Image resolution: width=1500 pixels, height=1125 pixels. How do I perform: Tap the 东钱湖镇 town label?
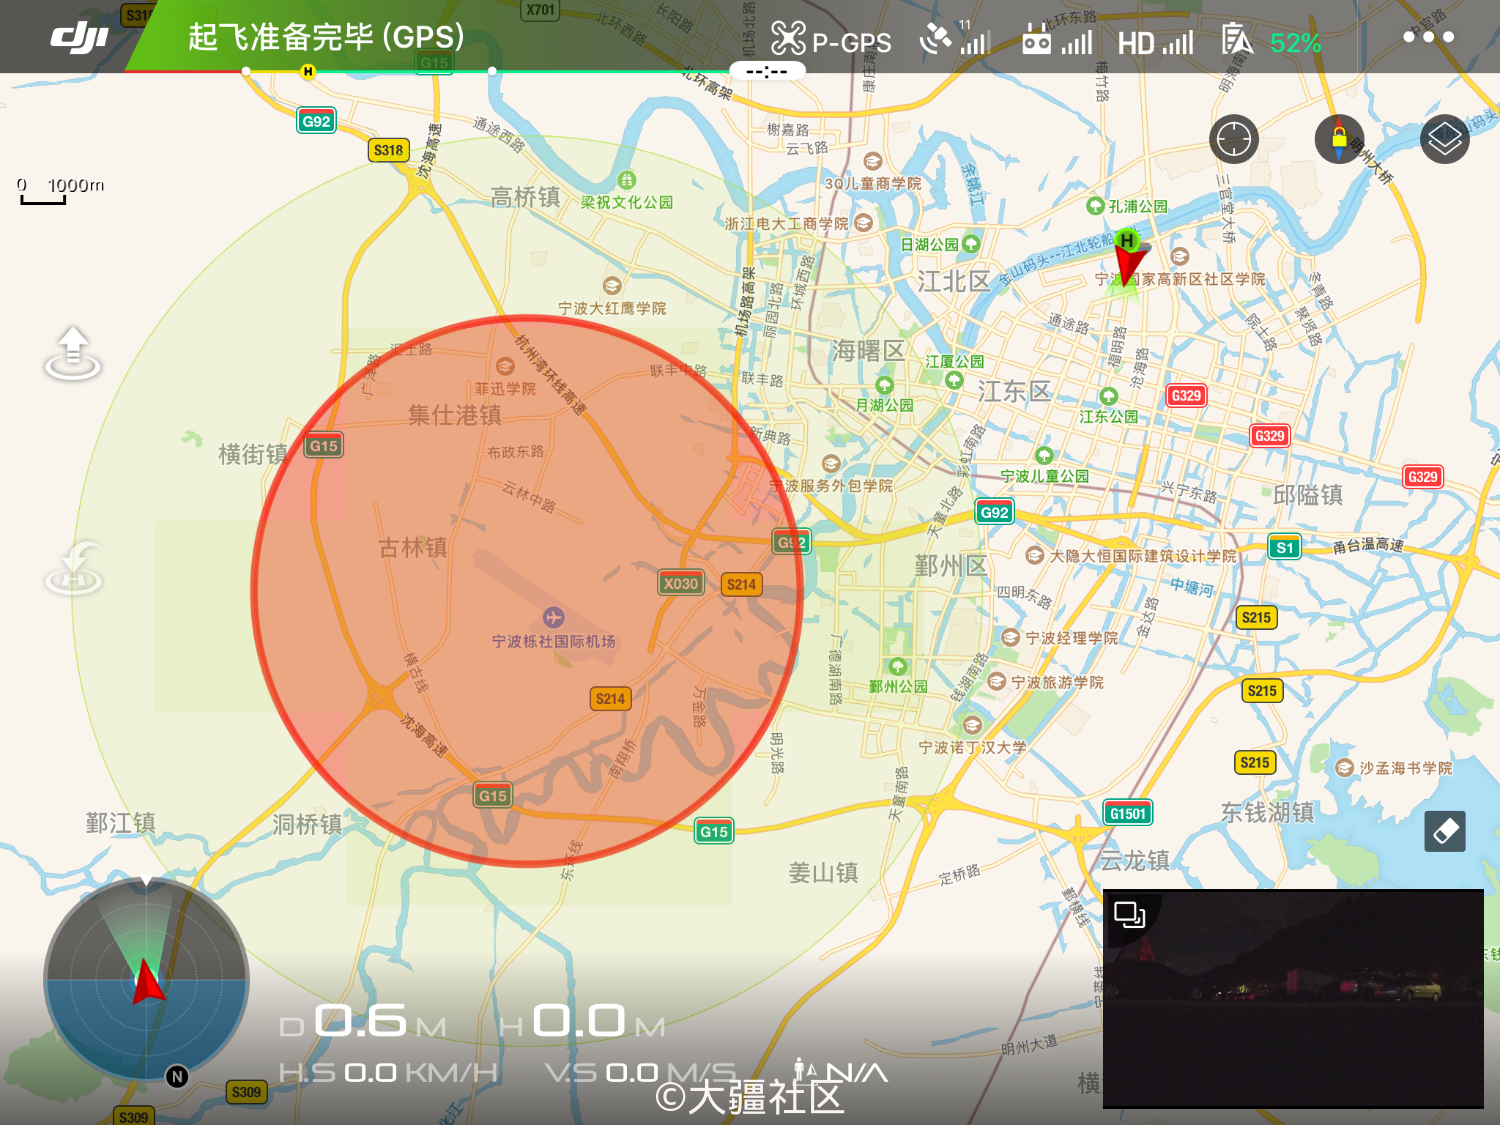[x=1267, y=812]
